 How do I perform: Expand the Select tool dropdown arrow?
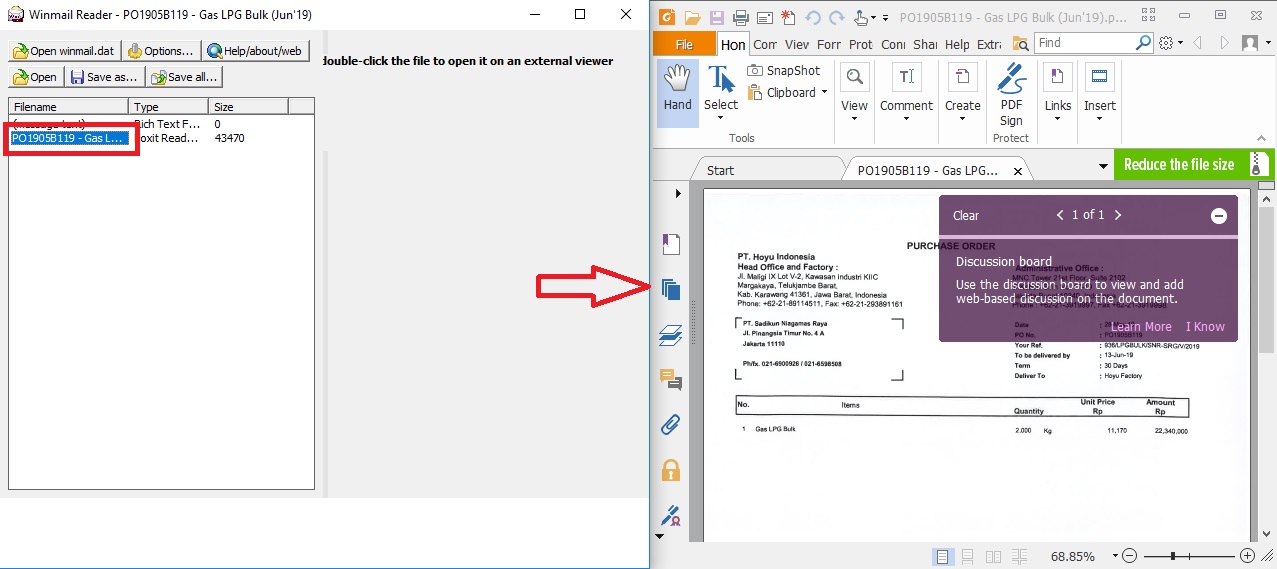pos(720,119)
